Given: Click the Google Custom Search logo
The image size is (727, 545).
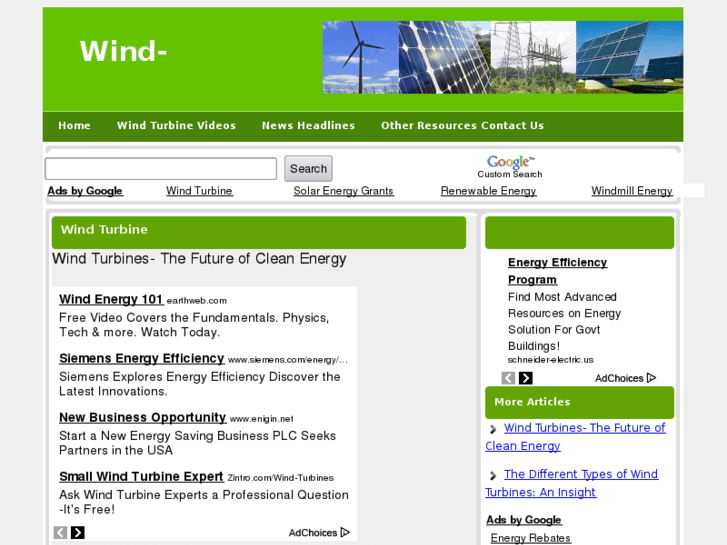Looking at the screenshot, I should (x=510, y=167).
